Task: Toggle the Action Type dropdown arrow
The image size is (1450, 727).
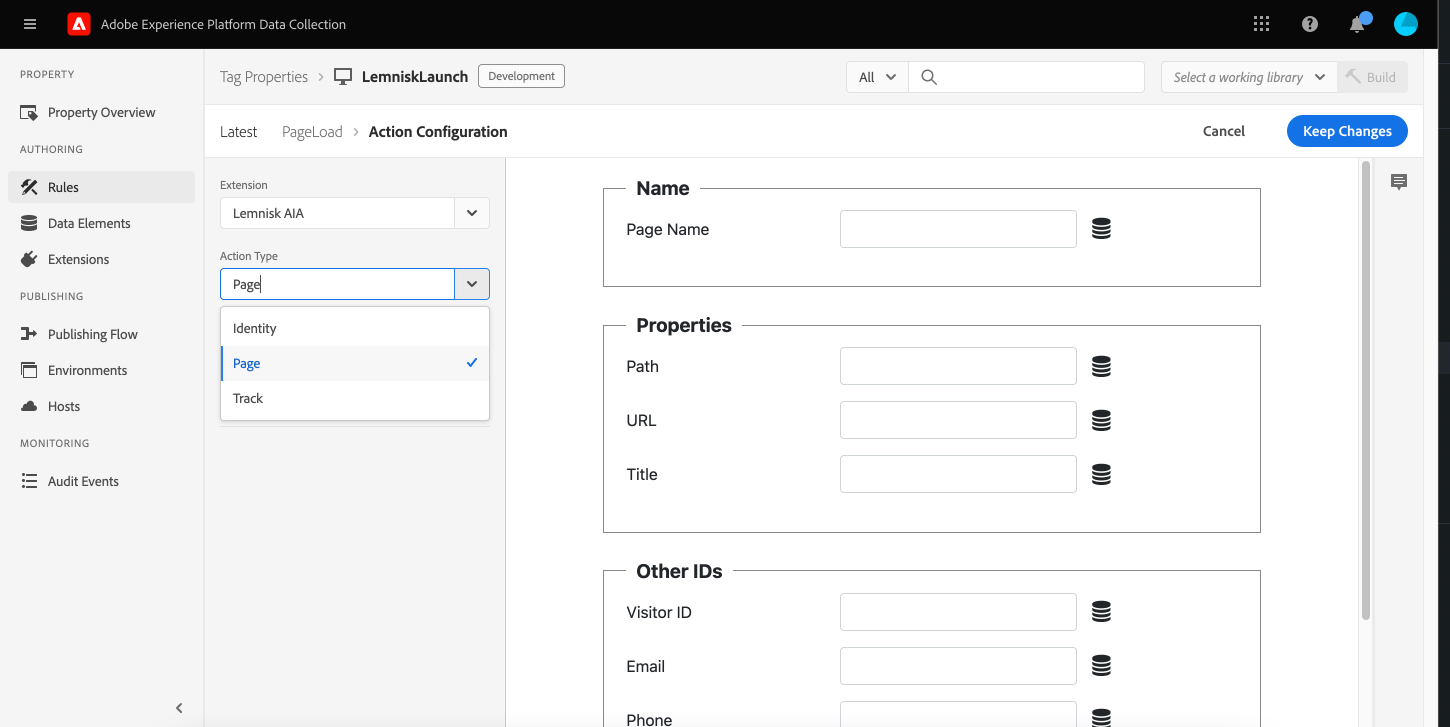Action: (x=472, y=284)
